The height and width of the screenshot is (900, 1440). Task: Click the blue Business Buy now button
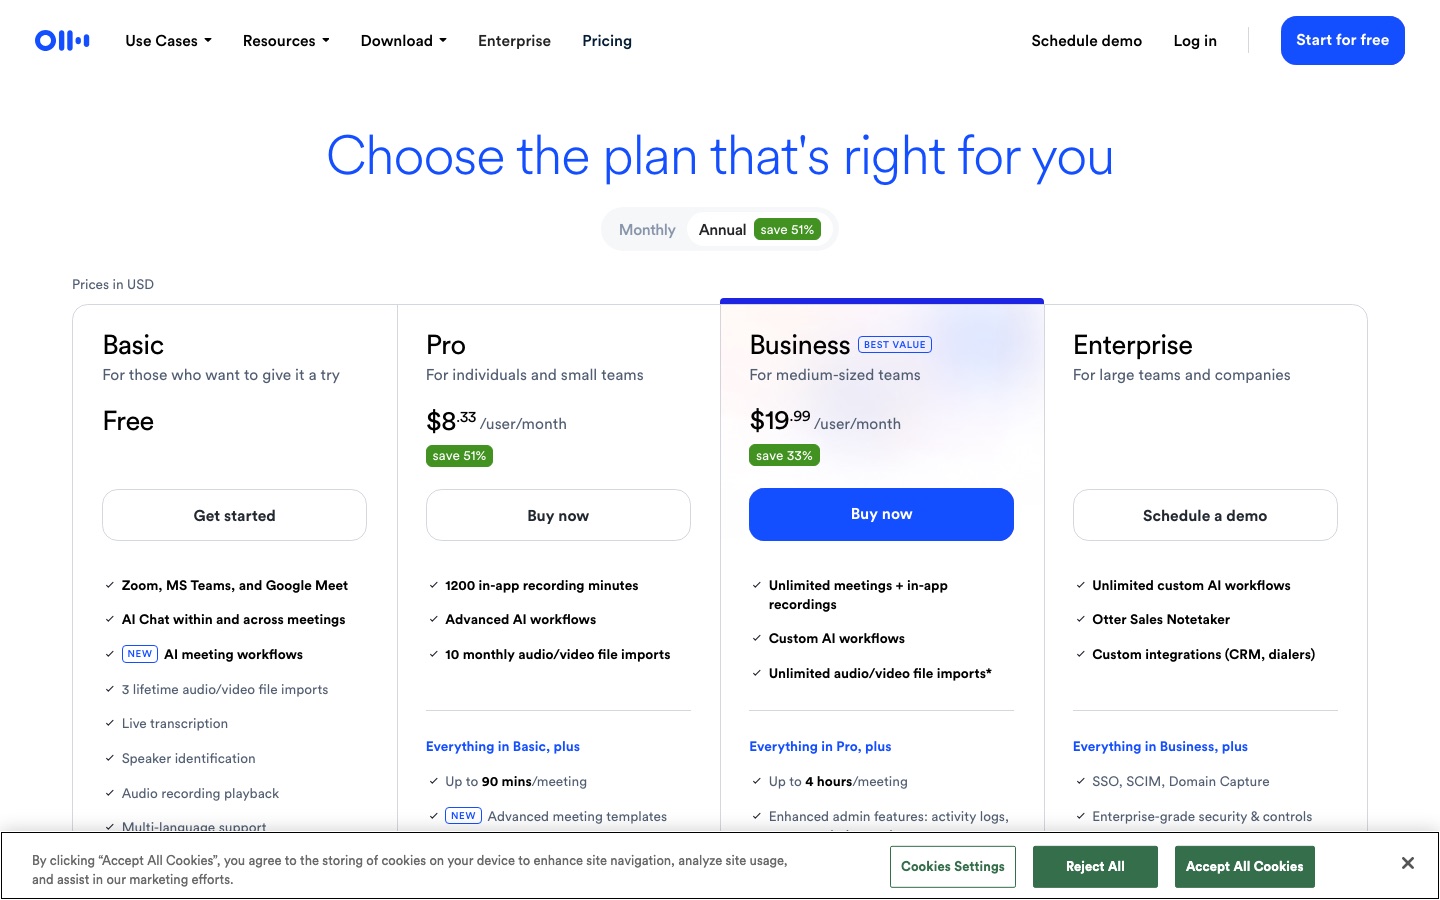click(881, 514)
